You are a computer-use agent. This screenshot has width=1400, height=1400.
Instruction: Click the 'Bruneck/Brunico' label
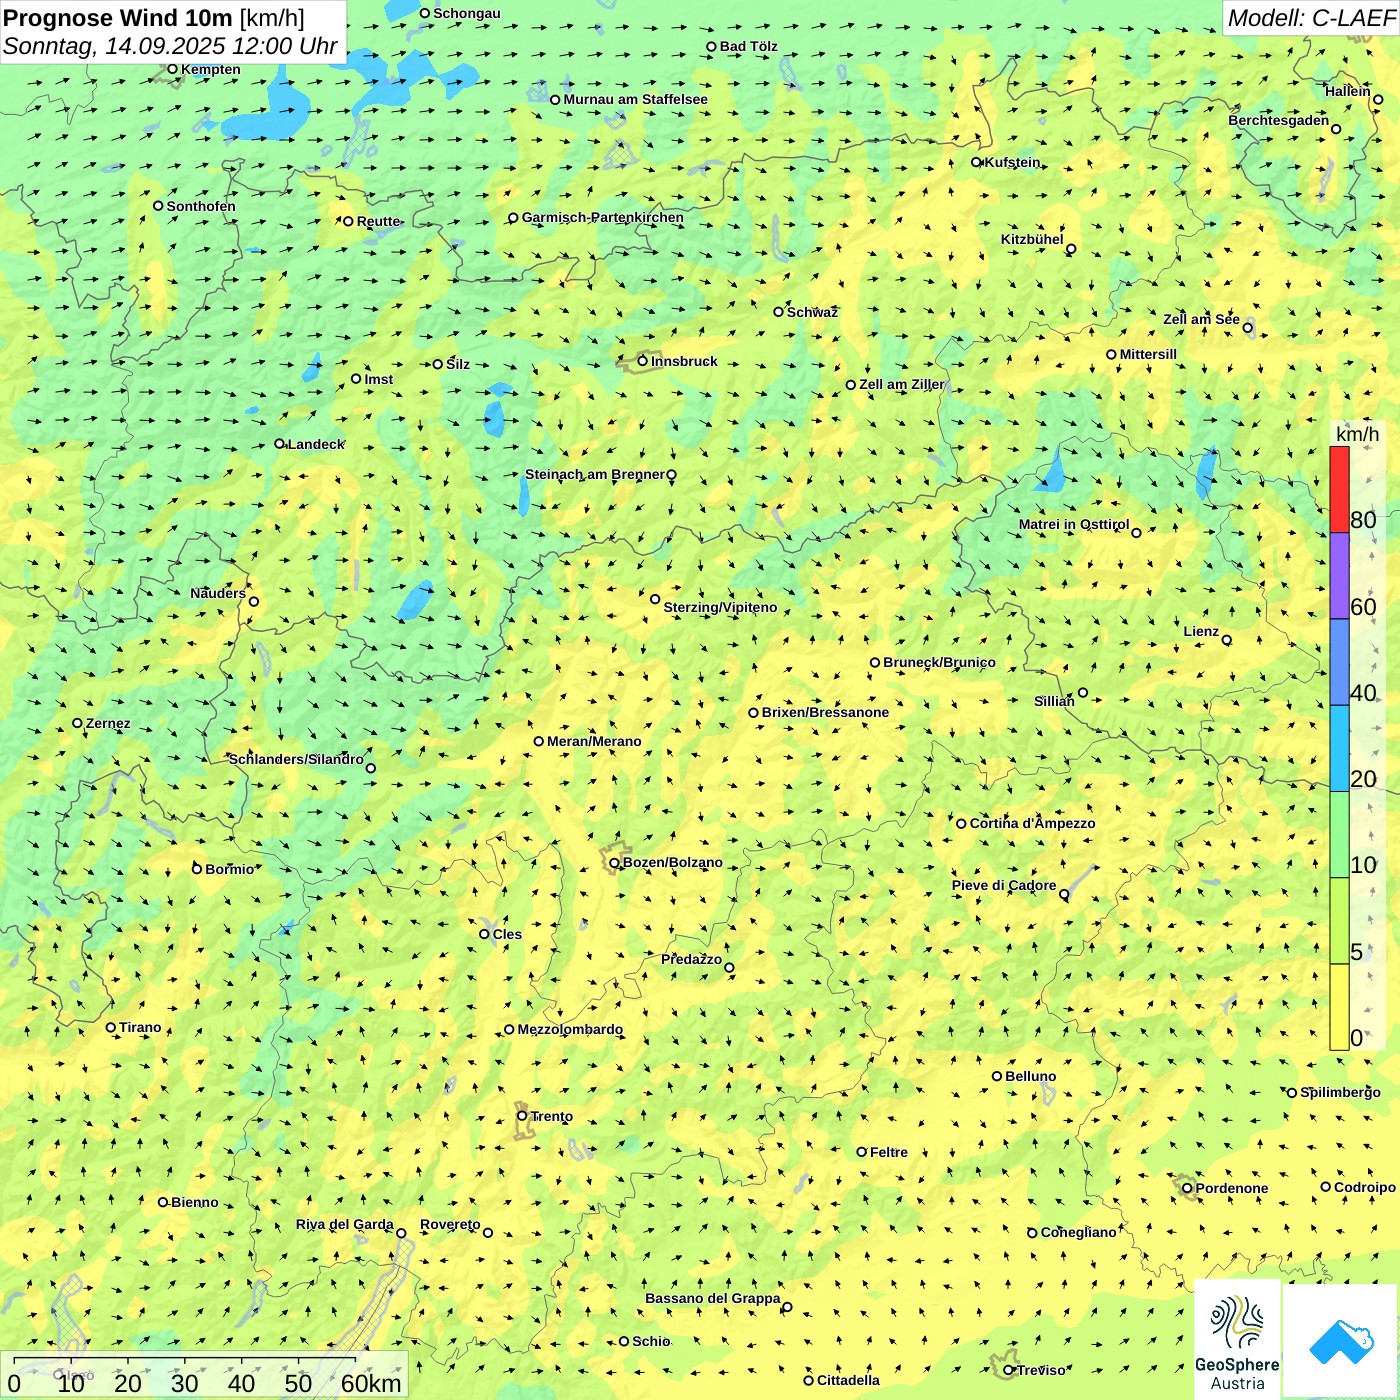coord(939,662)
